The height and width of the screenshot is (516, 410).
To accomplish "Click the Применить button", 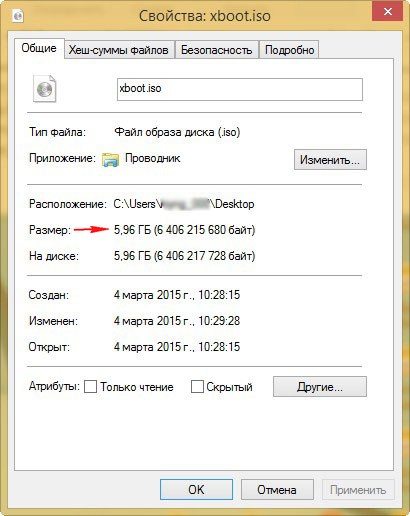I will pos(358,489).
